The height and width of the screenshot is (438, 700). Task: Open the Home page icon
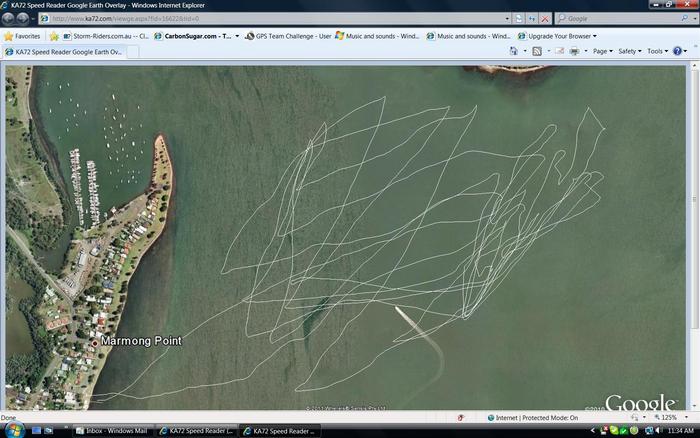tap(514, 51)
